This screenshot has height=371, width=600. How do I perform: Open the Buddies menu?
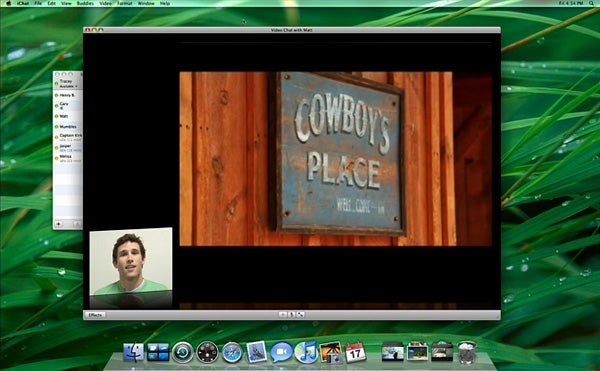click(x=85, y=3)
